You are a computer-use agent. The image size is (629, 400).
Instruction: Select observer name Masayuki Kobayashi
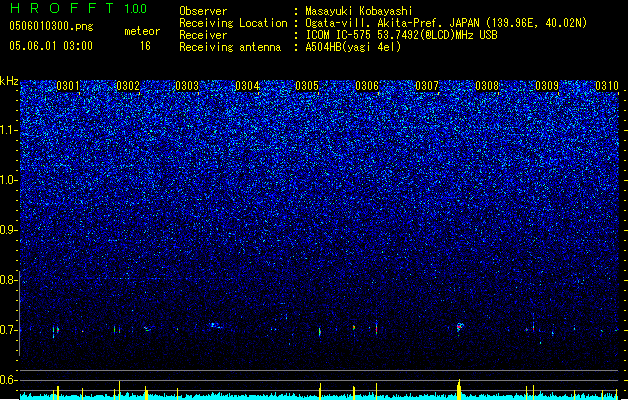click(x=359, y=11)
